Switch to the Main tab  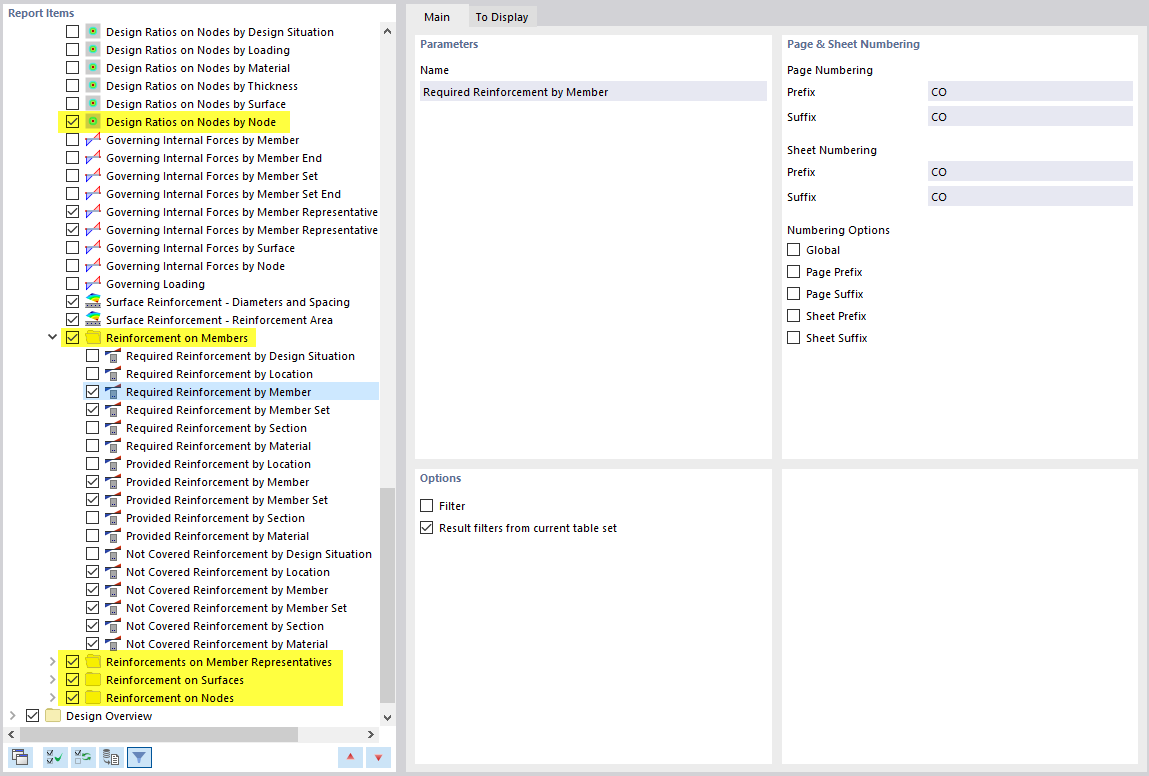(x=437, y=17)
